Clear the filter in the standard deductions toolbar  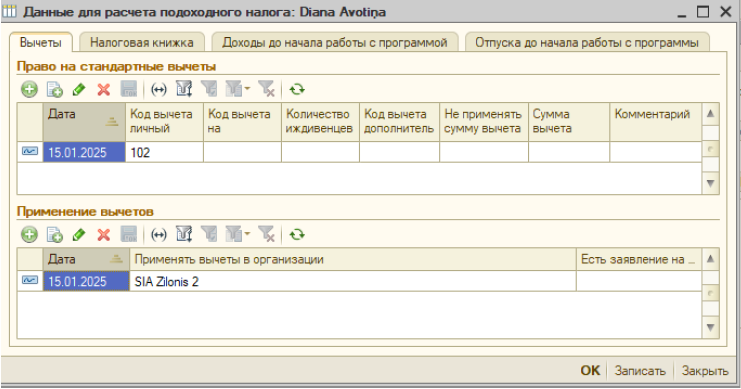(267, 89)
